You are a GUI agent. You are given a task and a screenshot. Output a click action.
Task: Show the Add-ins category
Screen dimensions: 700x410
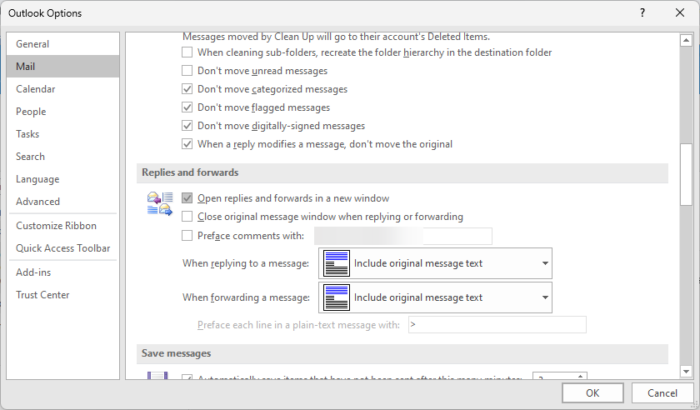tap(63, 272)
